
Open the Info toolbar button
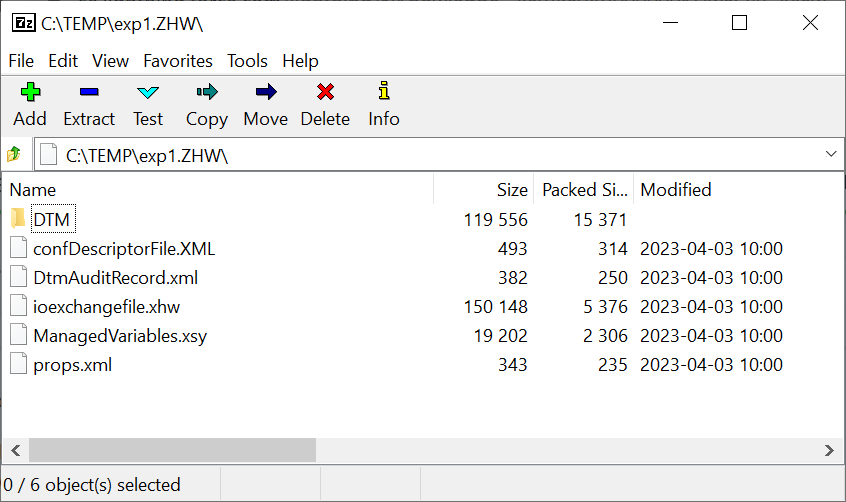point(384,105)
